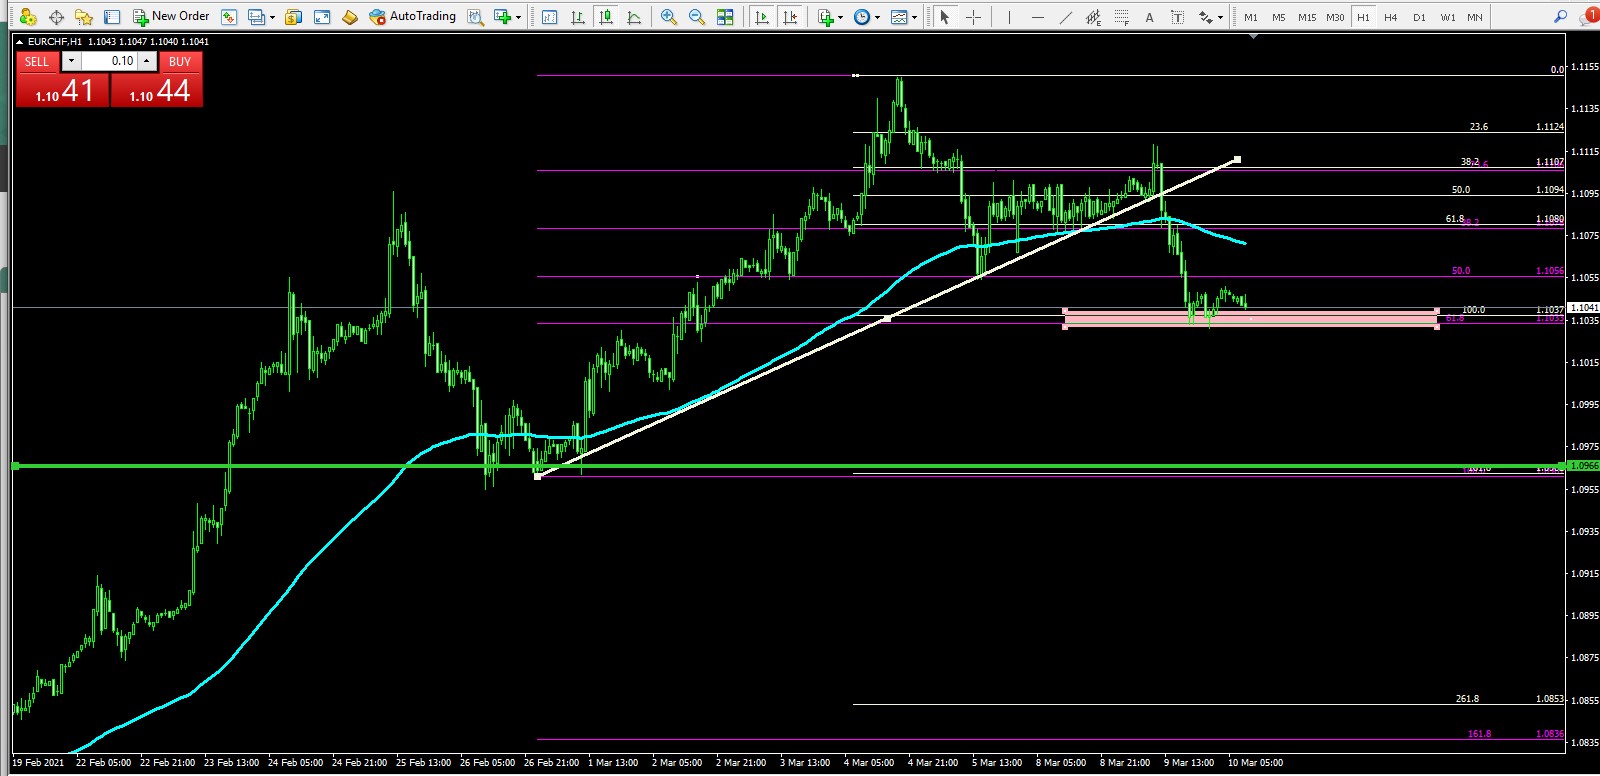The width and height of the screenshot is (1600, 776).
Task: Open MetaEditor gold book icon
Action: click(349, 17)
